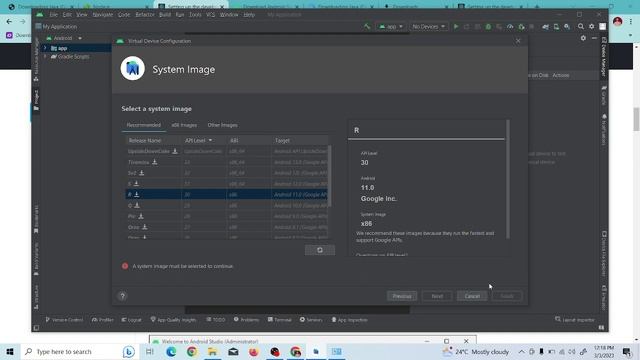Click the Previous button

click(402, 296)
